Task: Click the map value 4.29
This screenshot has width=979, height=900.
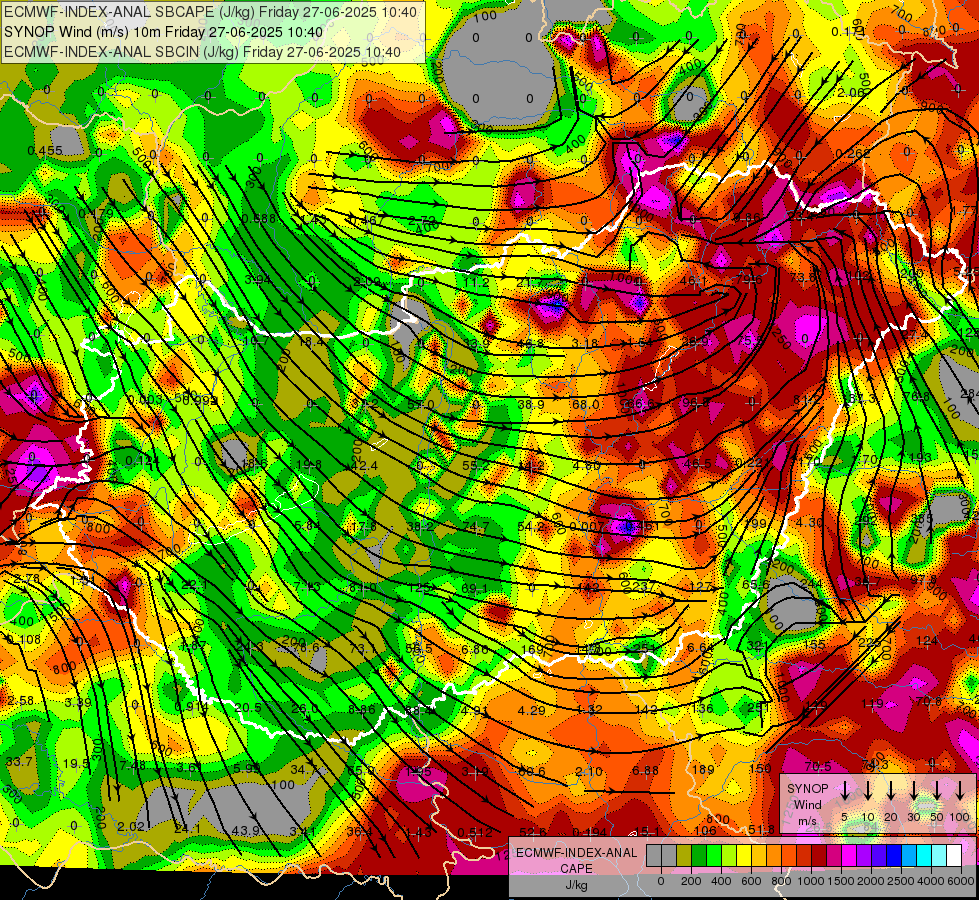Action: [x=531, y=710]
